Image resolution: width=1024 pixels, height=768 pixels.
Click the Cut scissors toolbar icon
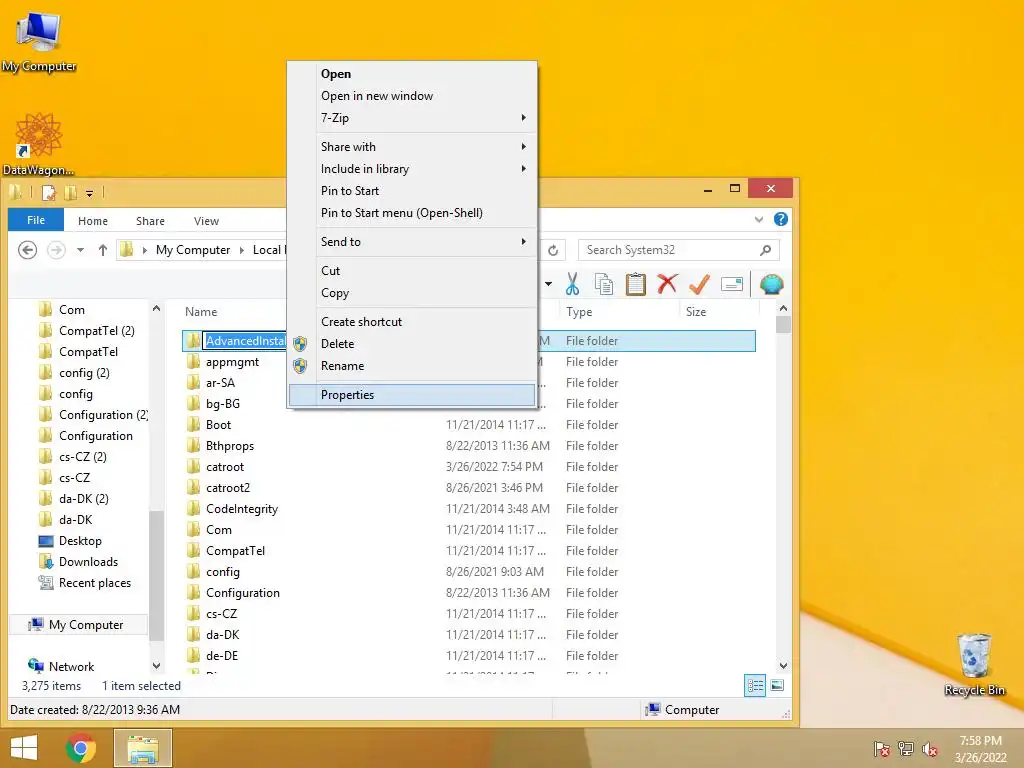coord(572,284)
